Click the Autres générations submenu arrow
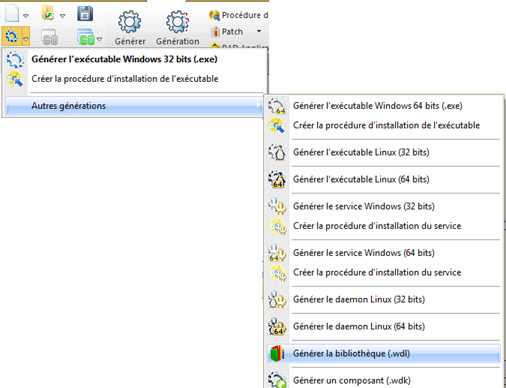Image resolution: width=506 pixels, height=388 pixels. click(x=258, y=105)
